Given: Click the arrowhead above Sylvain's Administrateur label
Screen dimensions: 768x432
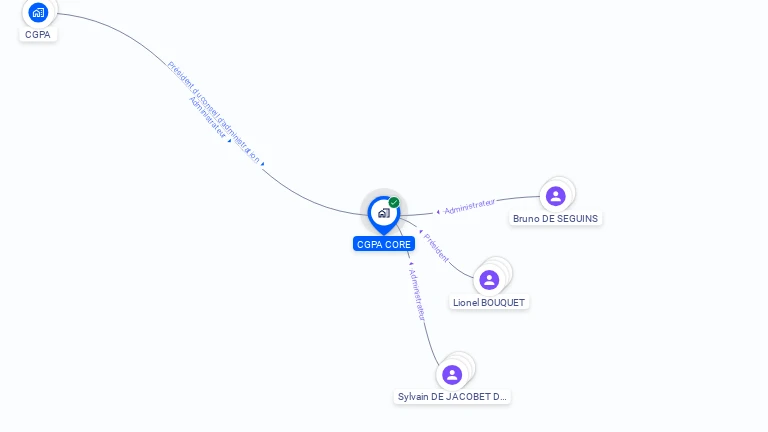Looking at the screenshot, I should pyautogui.click(x=411, y=264).
